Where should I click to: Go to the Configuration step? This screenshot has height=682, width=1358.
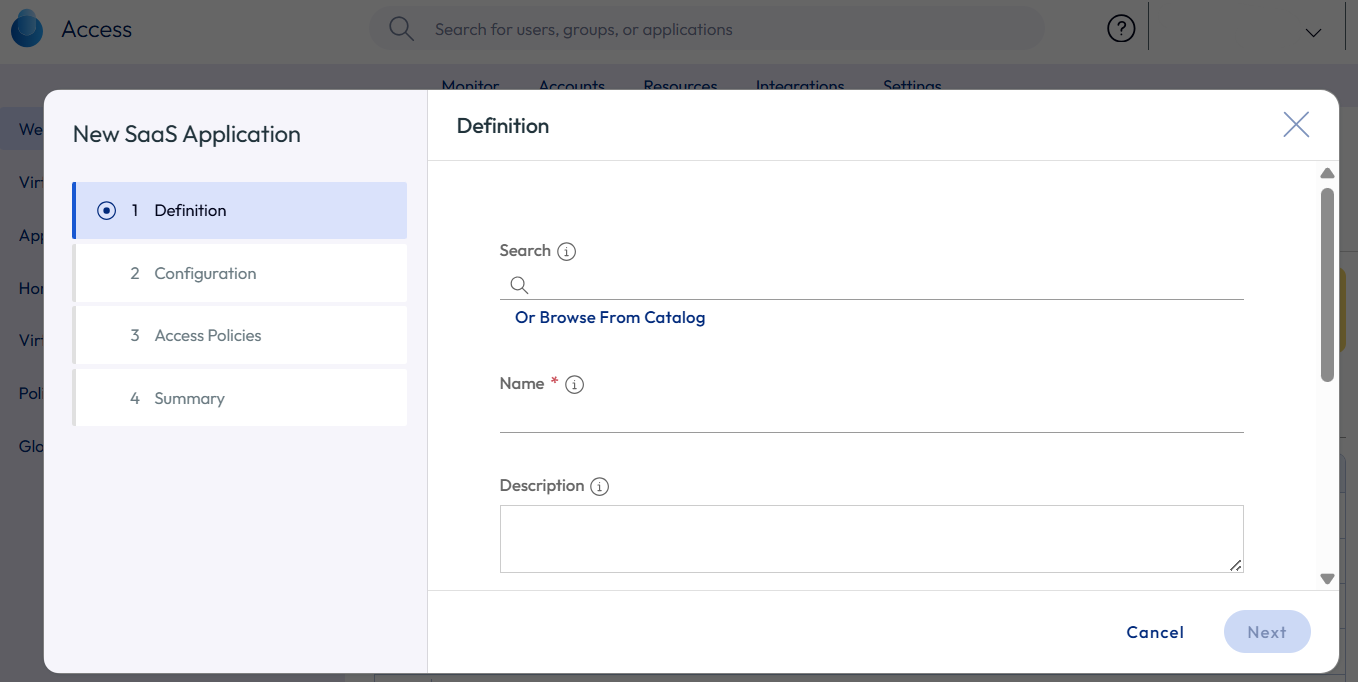click(x=205, y=273)
